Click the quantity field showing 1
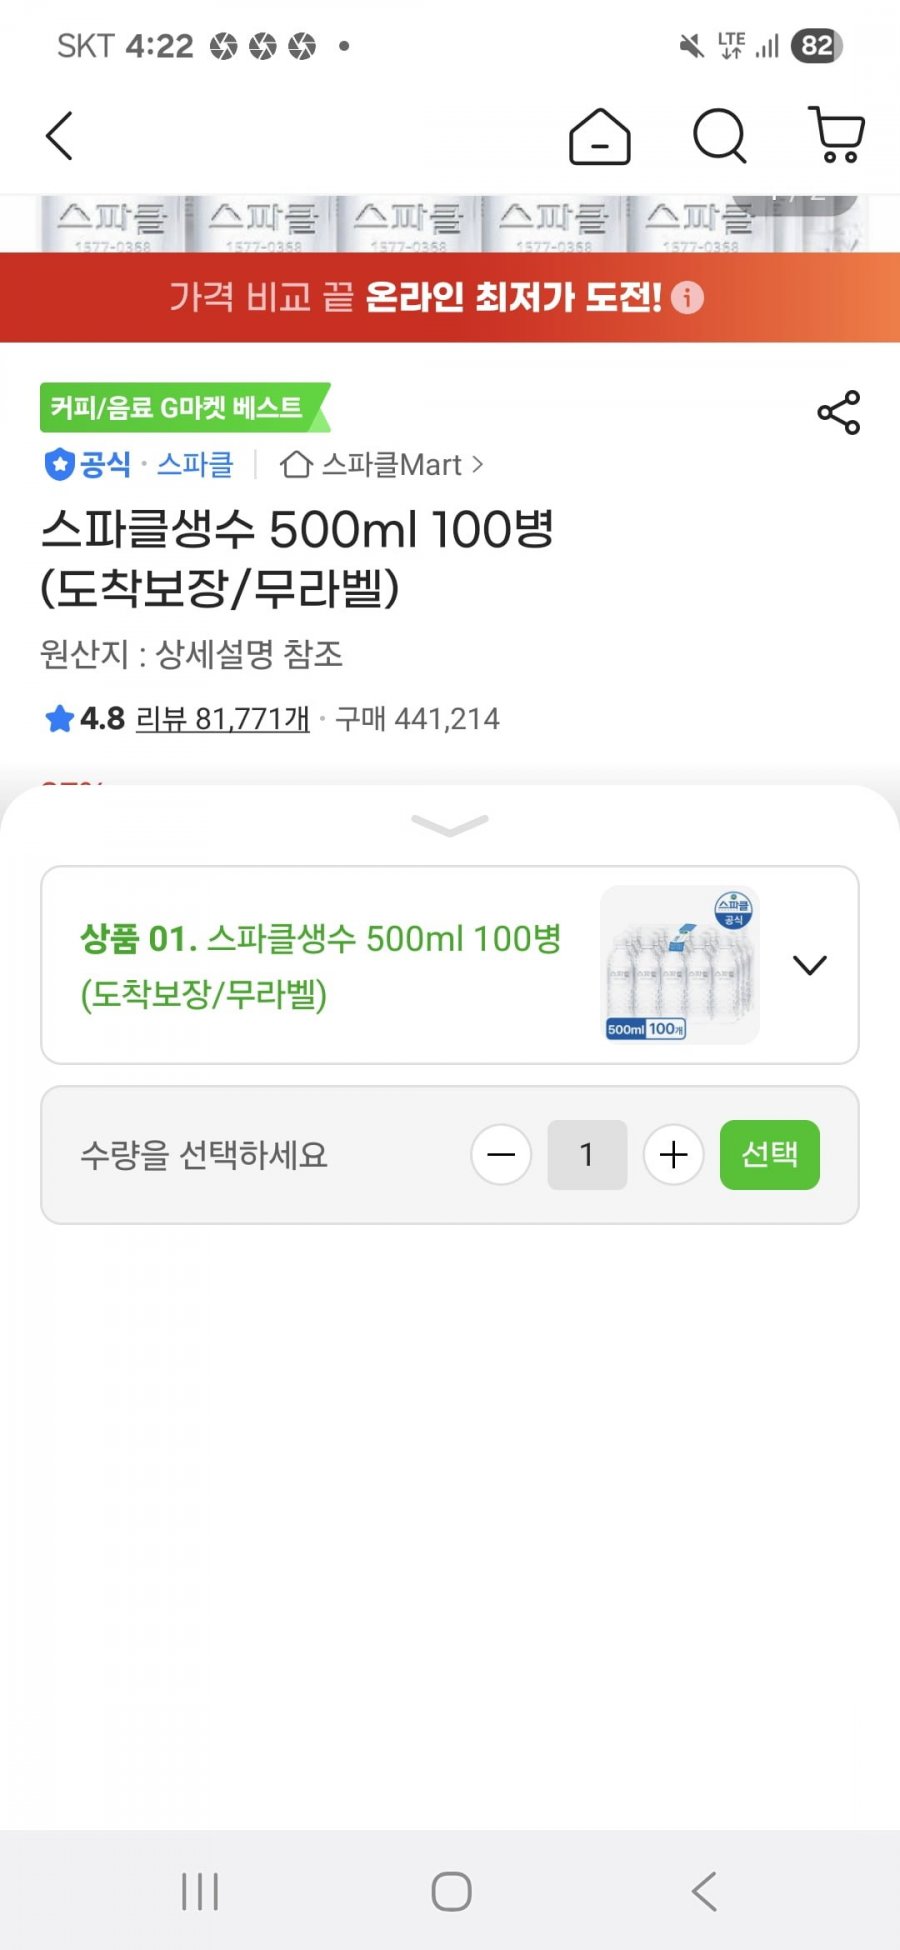900x1950 pixels. [x=587, y=1155]
